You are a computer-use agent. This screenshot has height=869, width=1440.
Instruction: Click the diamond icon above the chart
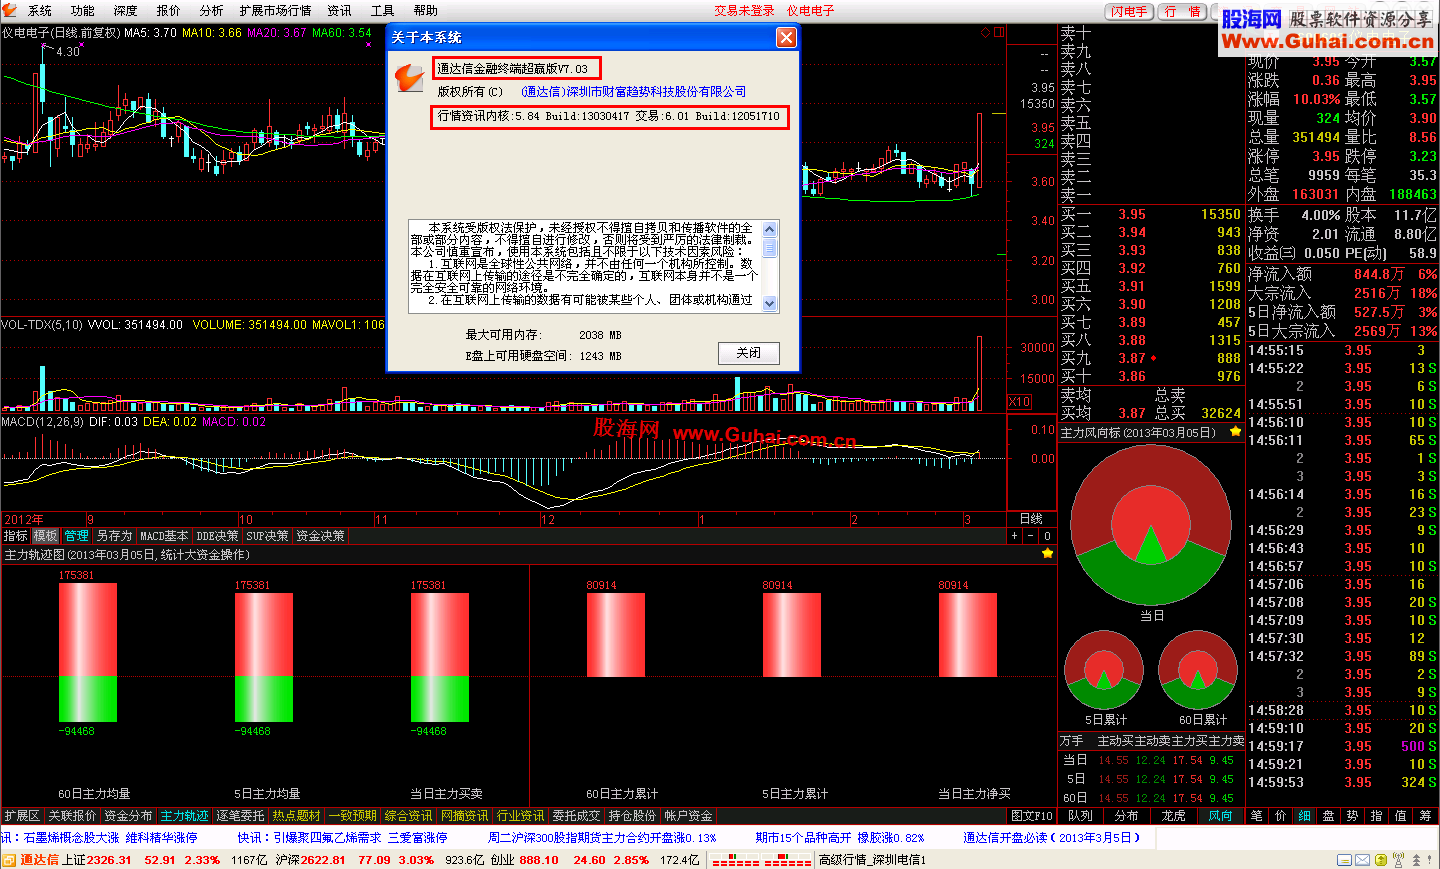point(985,32)
